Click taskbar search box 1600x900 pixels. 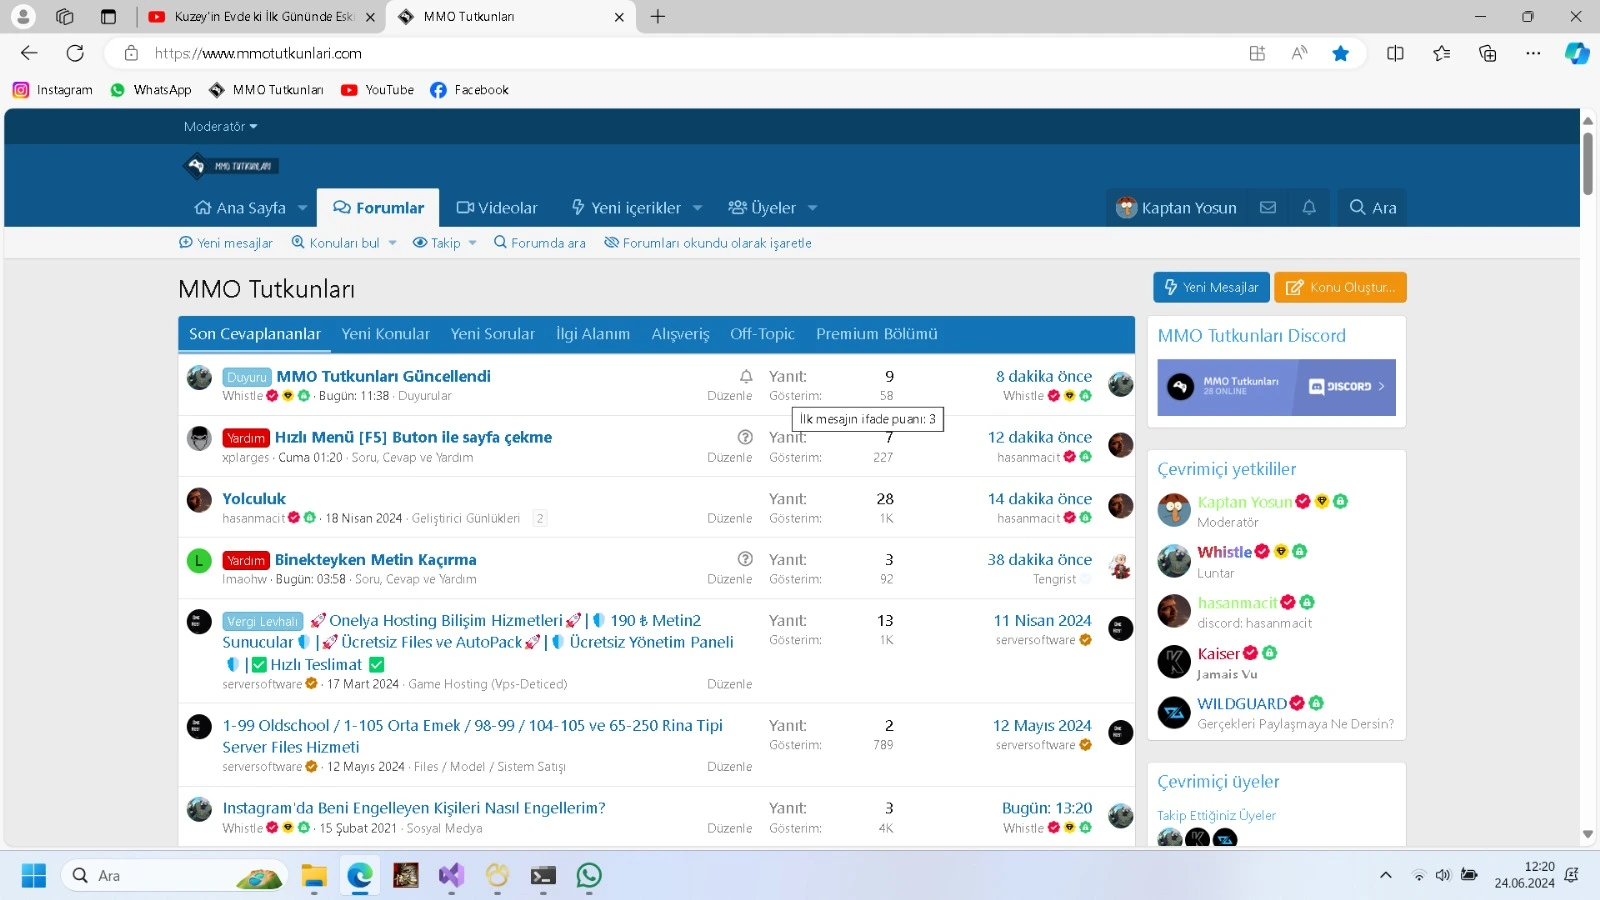pyautogui.click(x=175, y=876)
